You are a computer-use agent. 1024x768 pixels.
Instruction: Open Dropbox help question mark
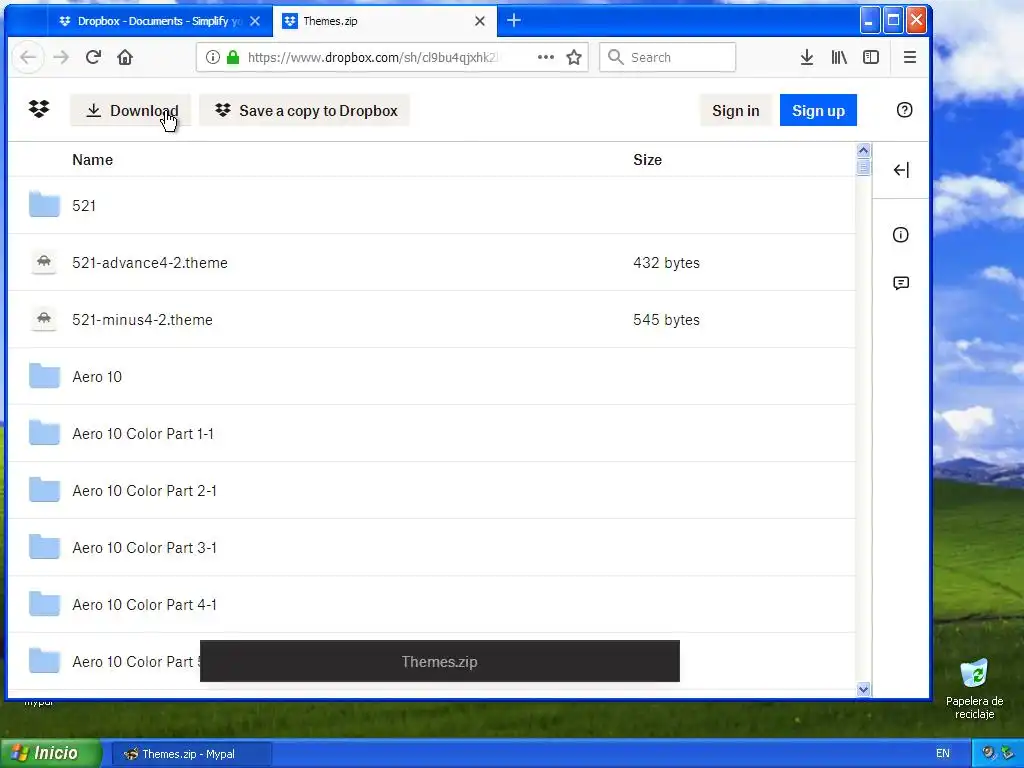tap(904, 110)
